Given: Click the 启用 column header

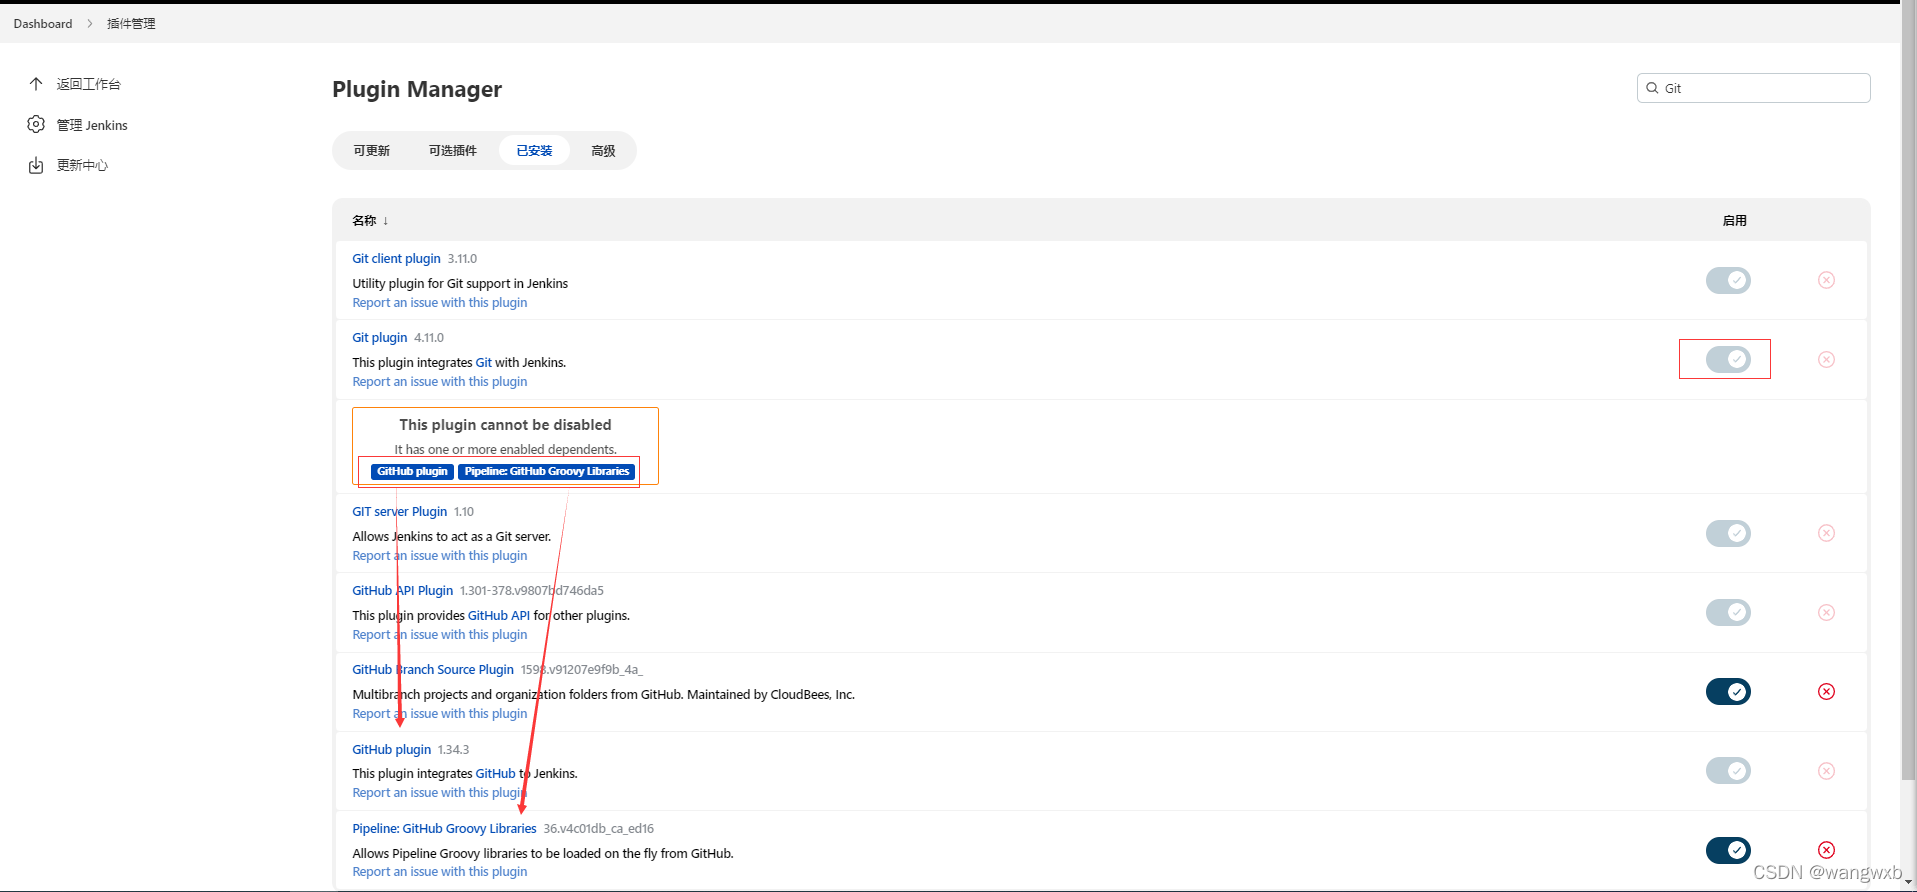Looking at the screenshot, I should click(1734, 220).
